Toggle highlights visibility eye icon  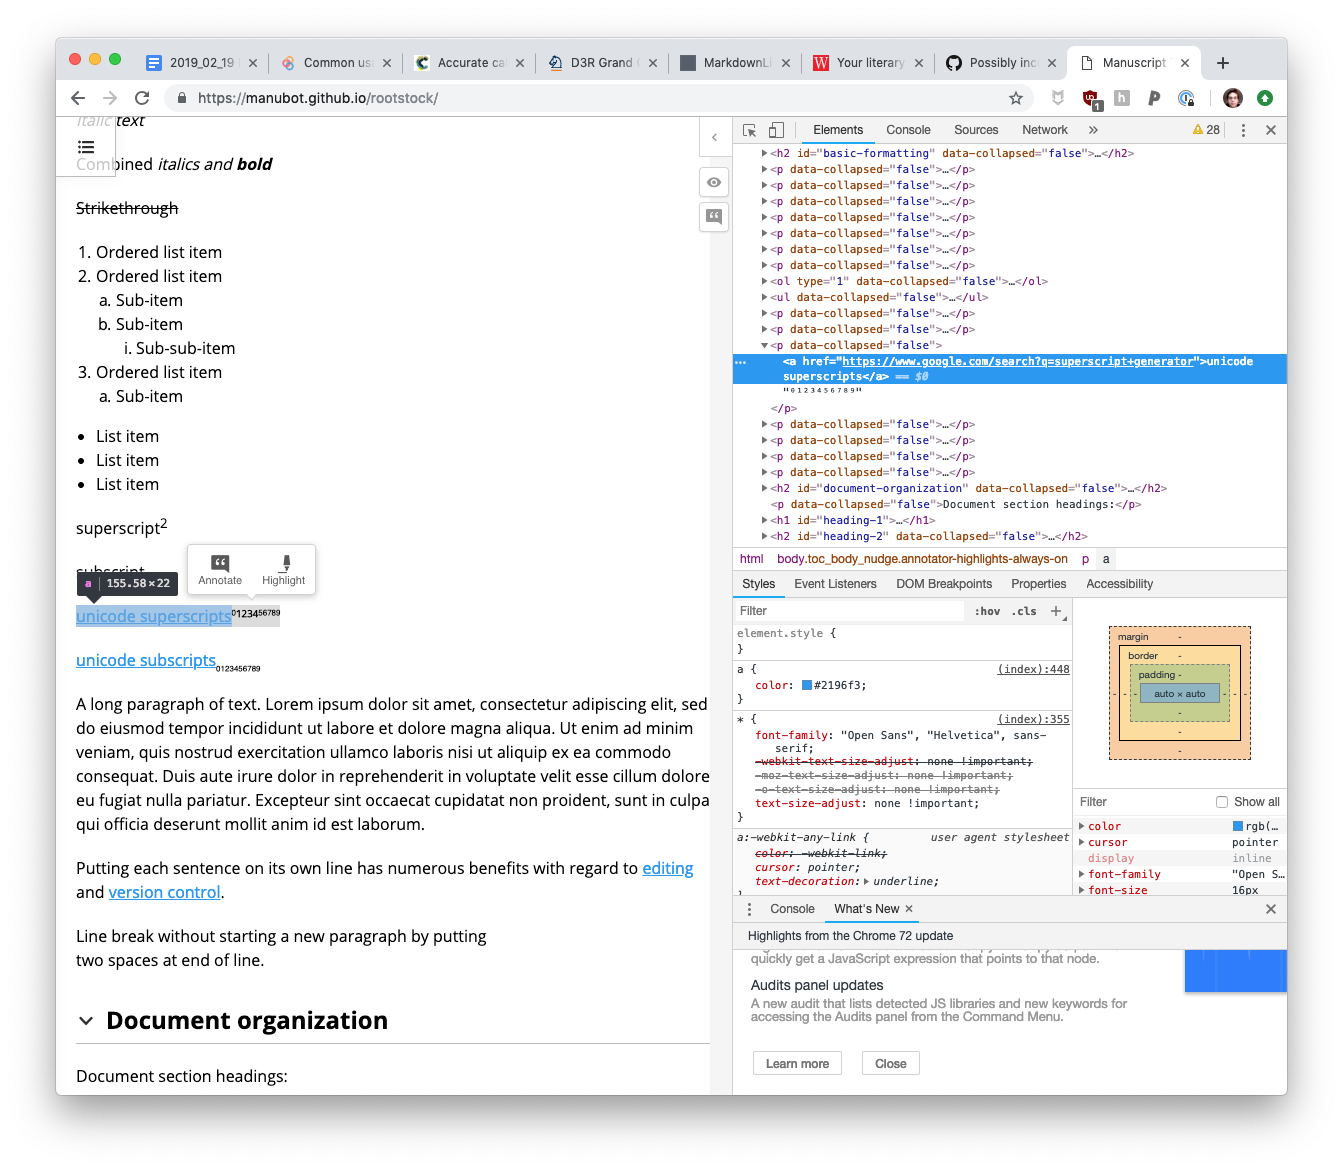714,182
